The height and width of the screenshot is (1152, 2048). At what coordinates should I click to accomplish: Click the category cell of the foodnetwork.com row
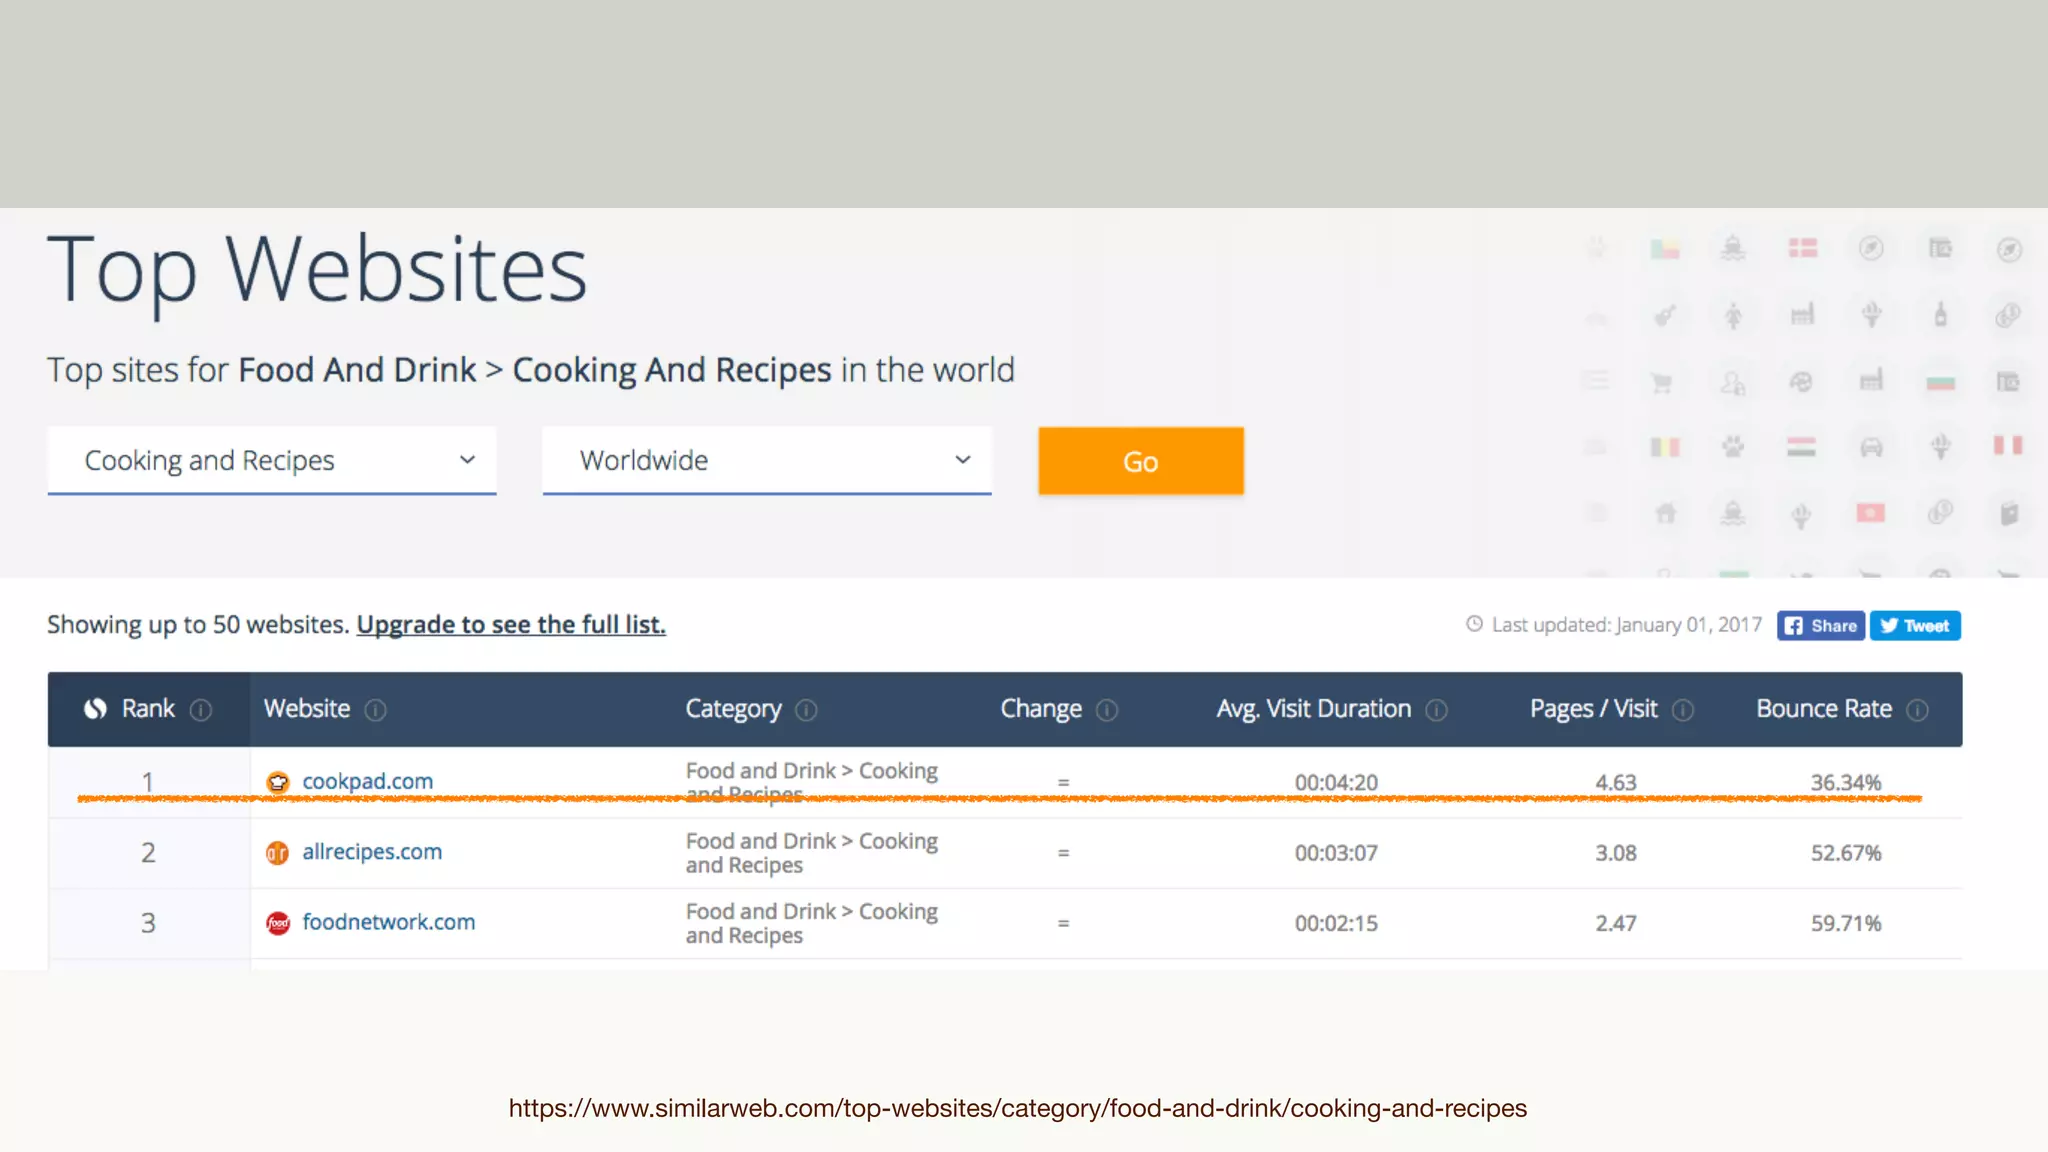point(812,923)
